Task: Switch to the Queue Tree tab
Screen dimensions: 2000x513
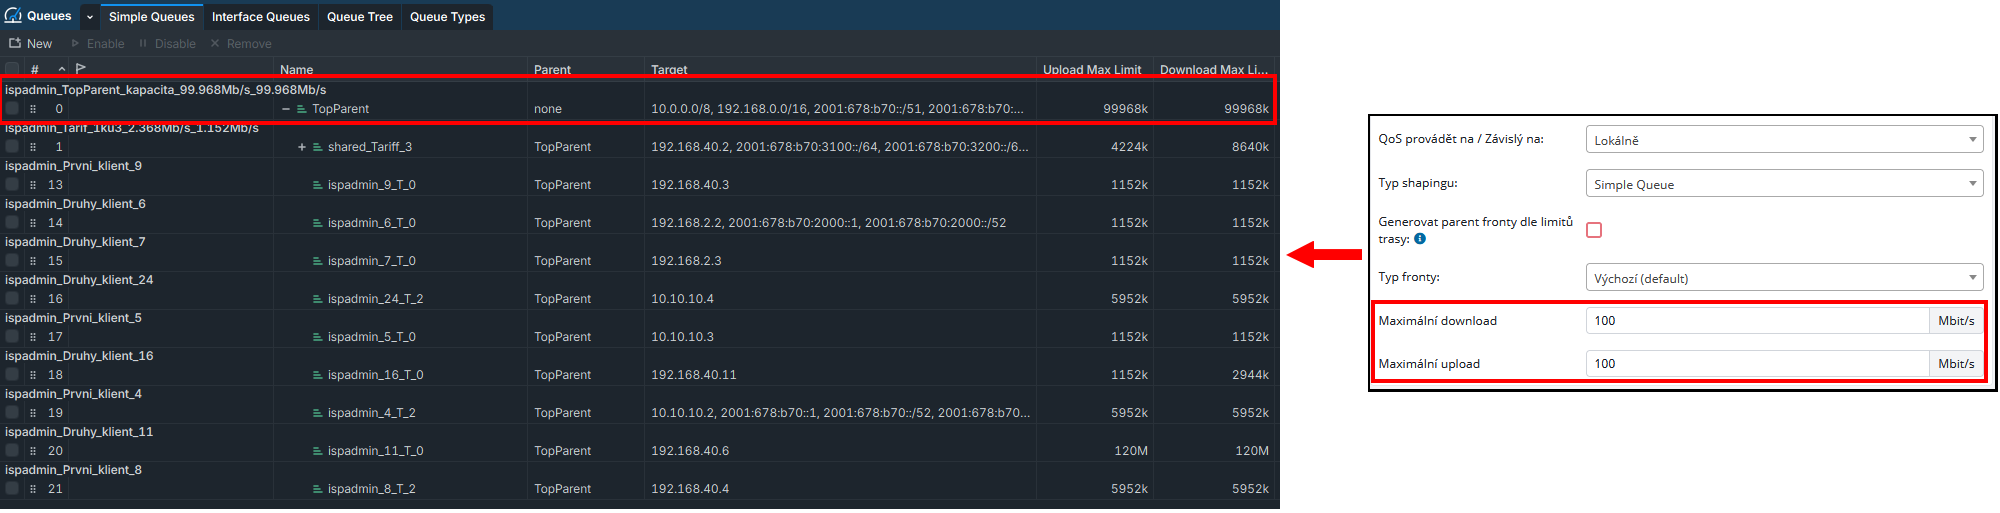Action: point(359,17)
